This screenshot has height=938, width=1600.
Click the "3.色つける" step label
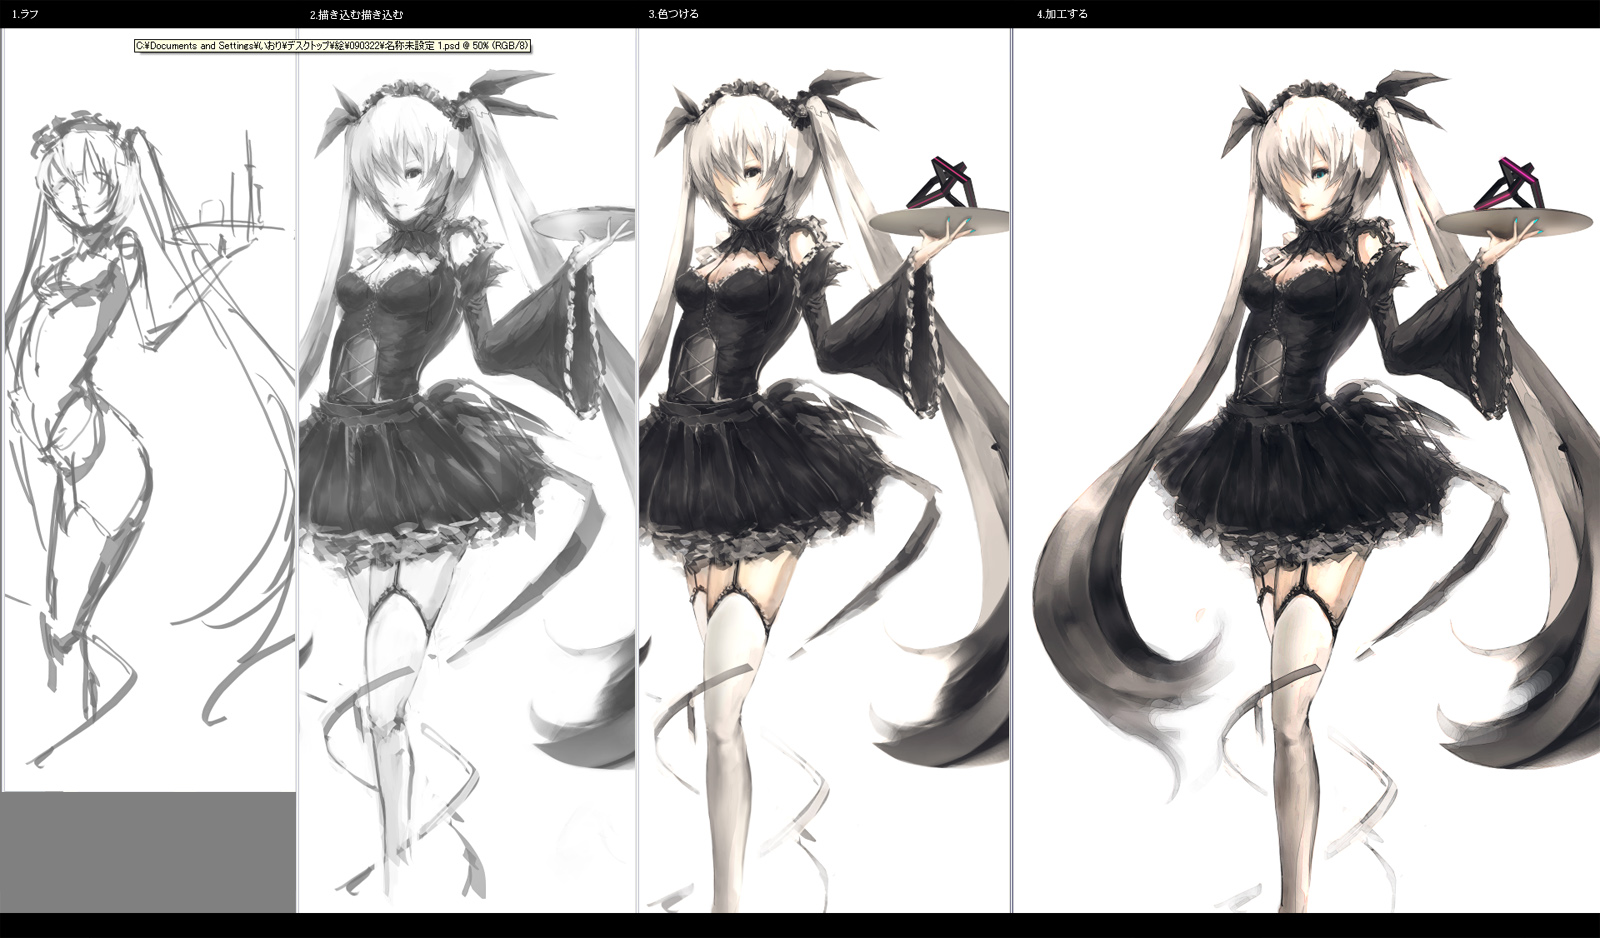[673, 15]
